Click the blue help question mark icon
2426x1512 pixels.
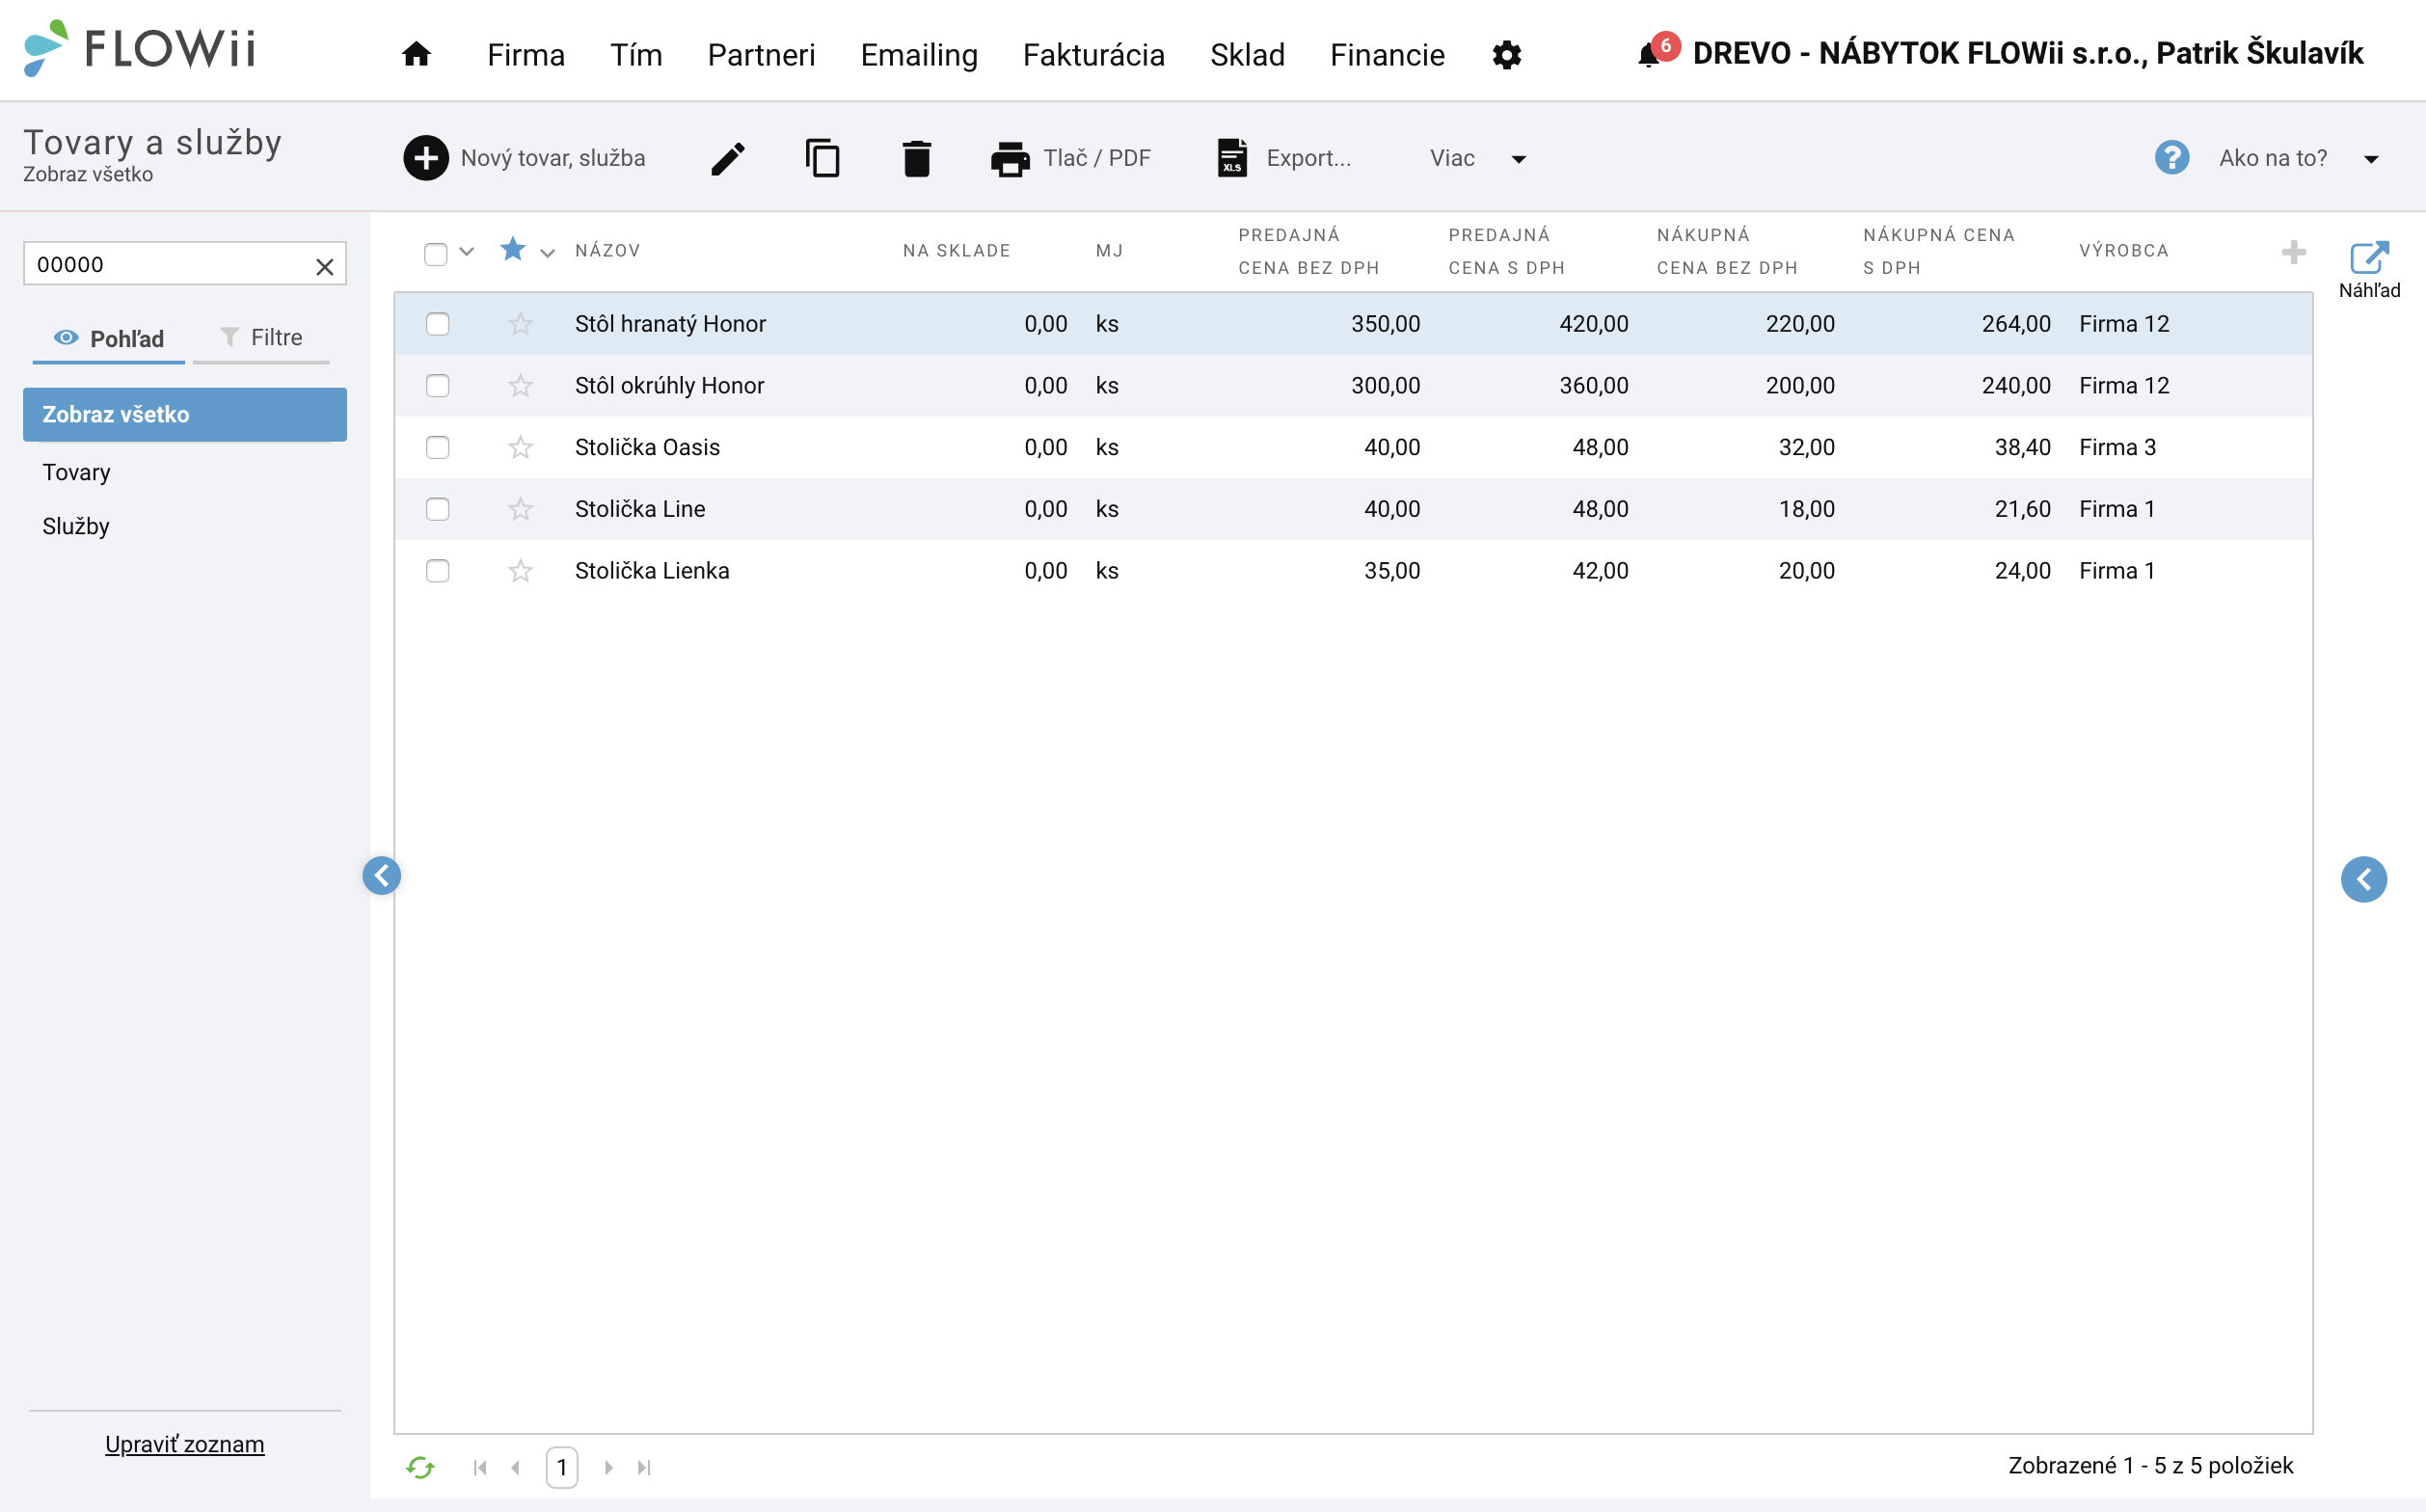click(2172, 158)
